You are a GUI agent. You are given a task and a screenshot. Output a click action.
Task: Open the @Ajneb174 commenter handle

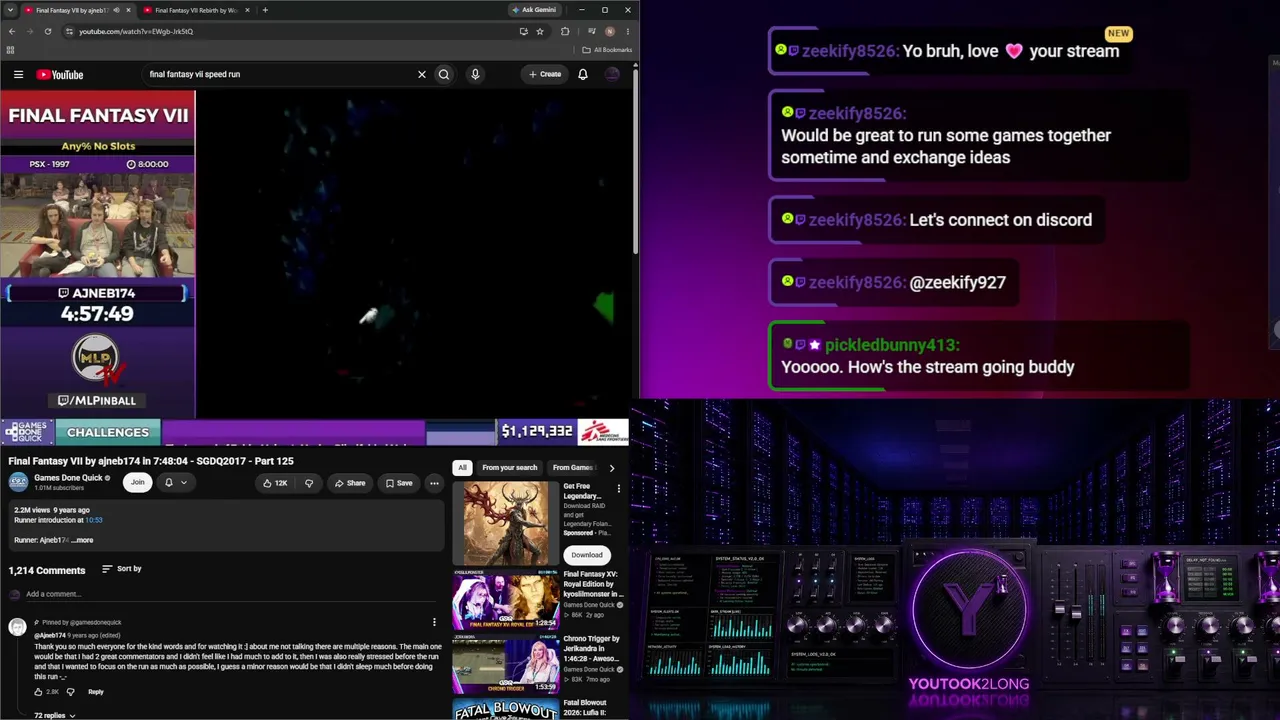click(x=50, y=635)
